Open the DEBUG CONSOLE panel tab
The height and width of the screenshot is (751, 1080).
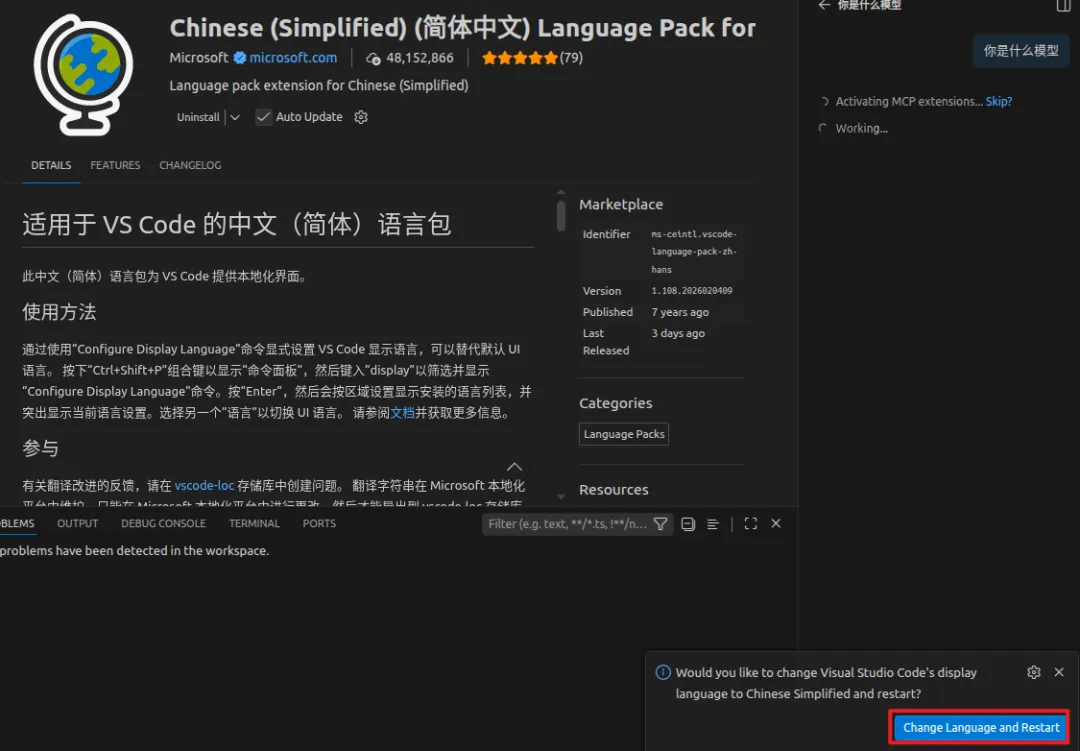[163, 524]
